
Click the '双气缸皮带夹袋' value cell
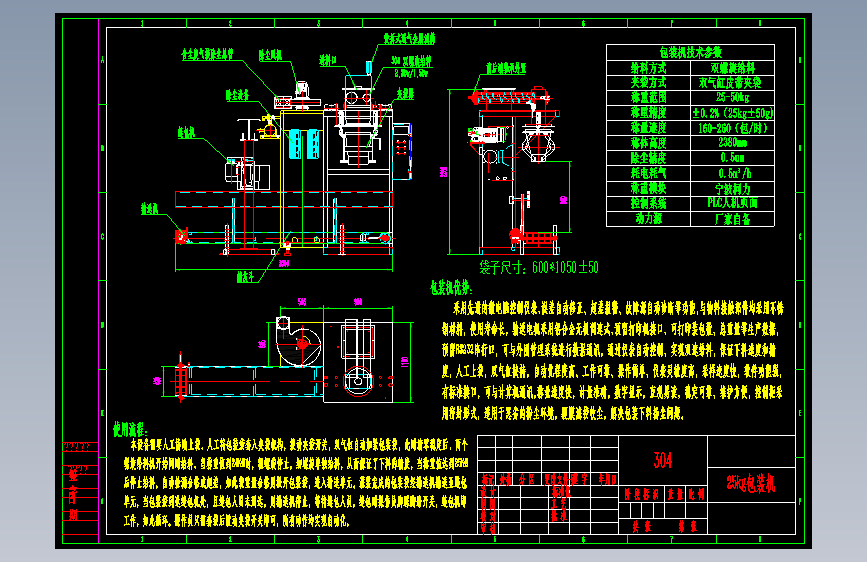click(733, 82)
